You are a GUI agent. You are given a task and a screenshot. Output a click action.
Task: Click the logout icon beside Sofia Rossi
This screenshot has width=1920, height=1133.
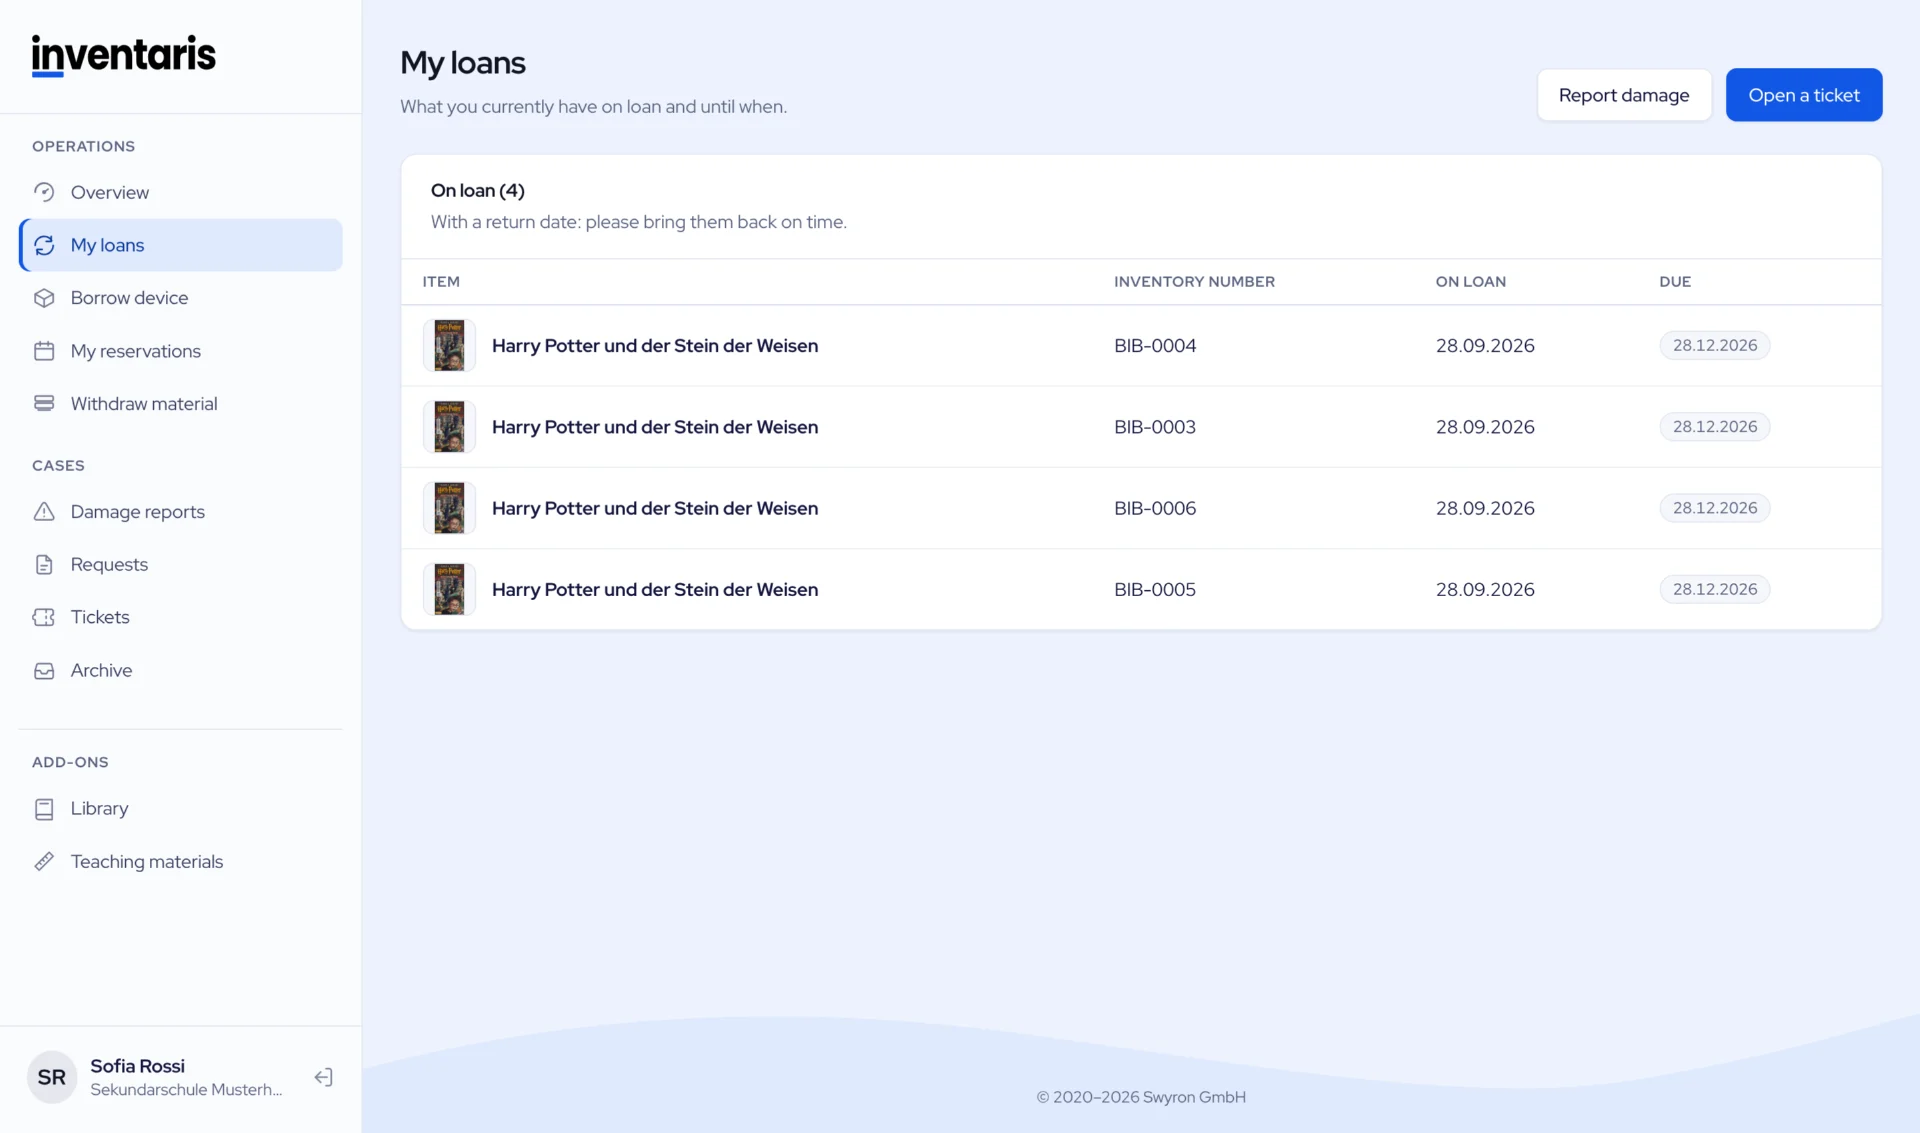pyautogui.click(x=323, y=1077)
